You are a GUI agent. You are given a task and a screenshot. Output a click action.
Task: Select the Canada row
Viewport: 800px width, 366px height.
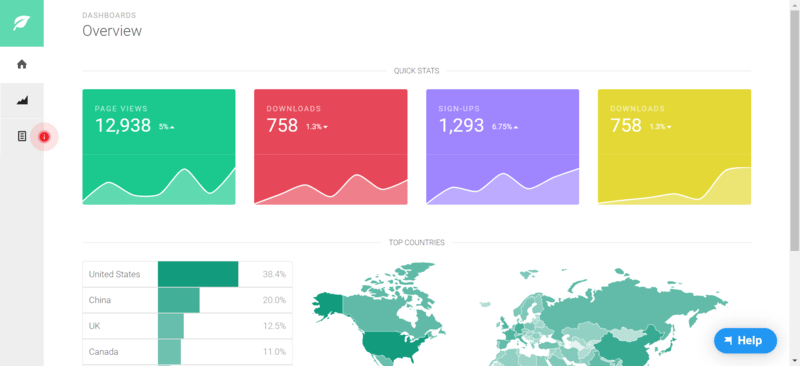coord(187,352)
